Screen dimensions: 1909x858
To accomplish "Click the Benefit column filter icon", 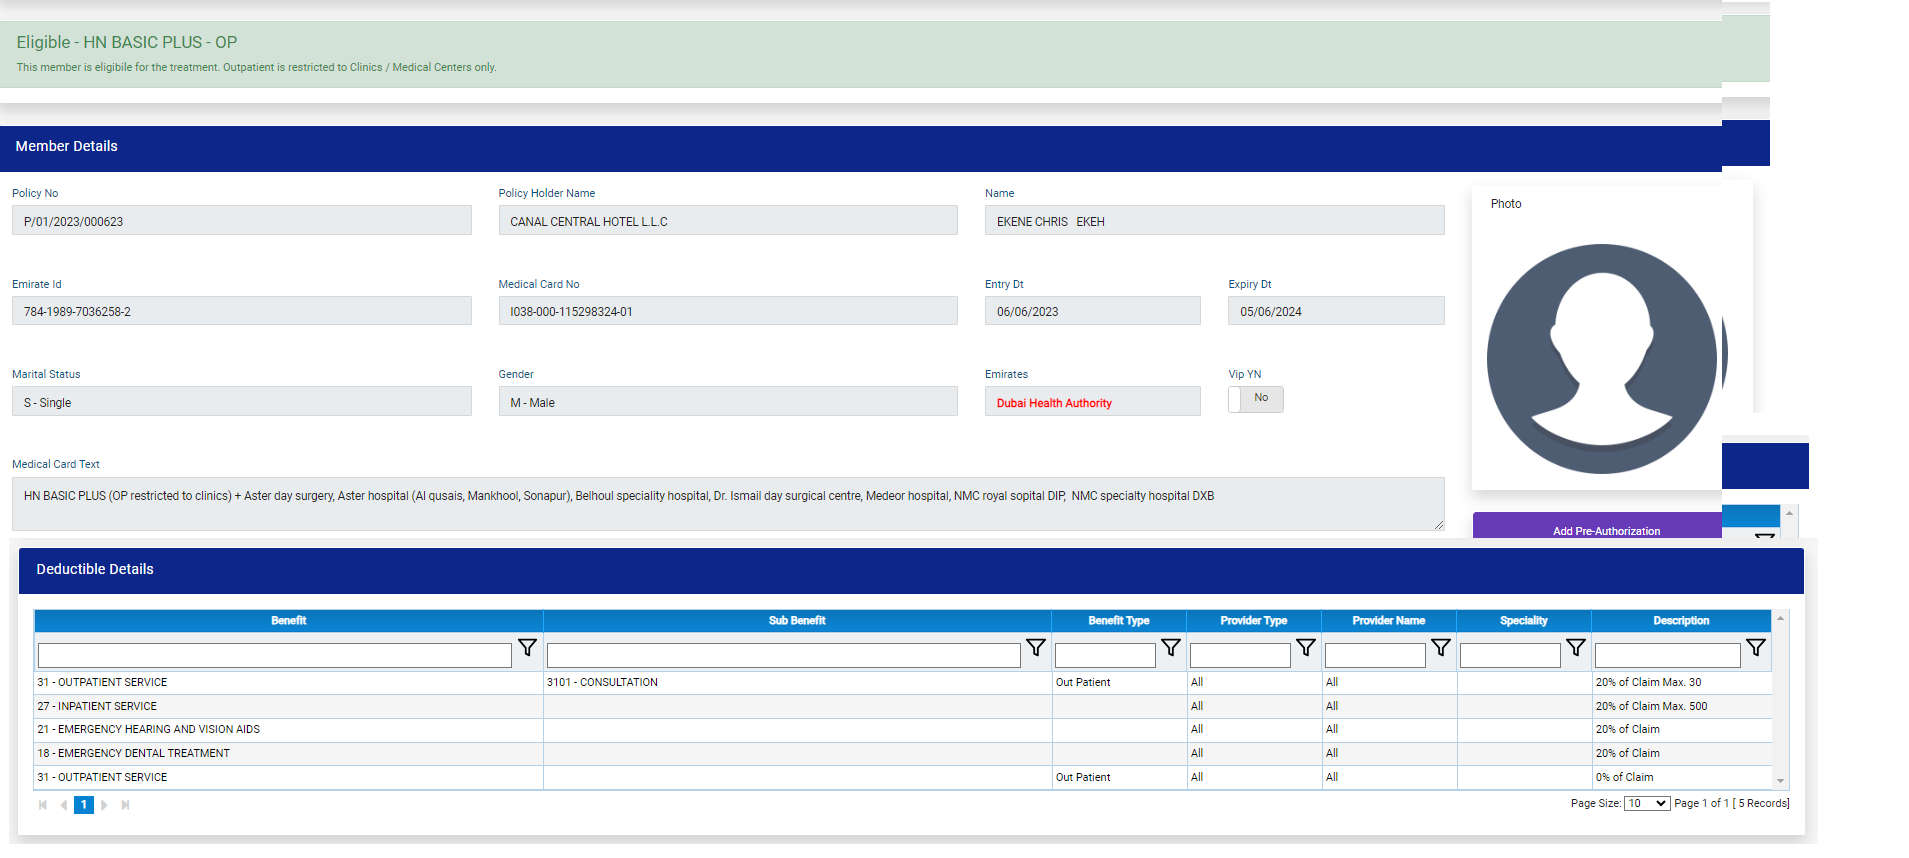I will point(527,648).
